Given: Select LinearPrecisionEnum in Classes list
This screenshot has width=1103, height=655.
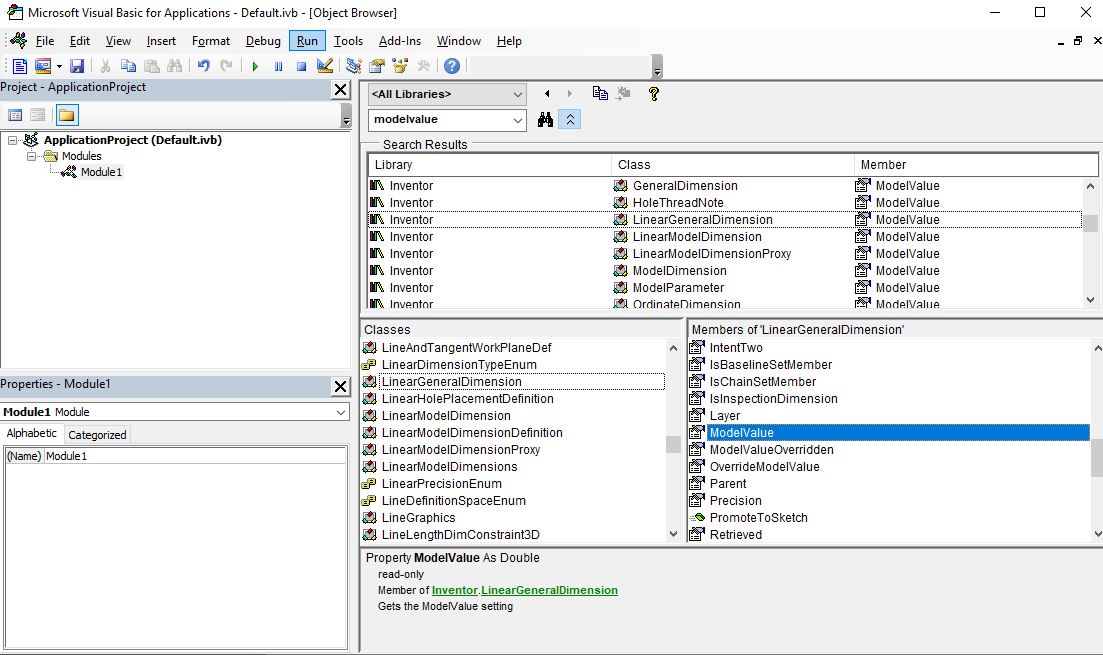Looking at the screenshot, I should [x=441, y=484].
